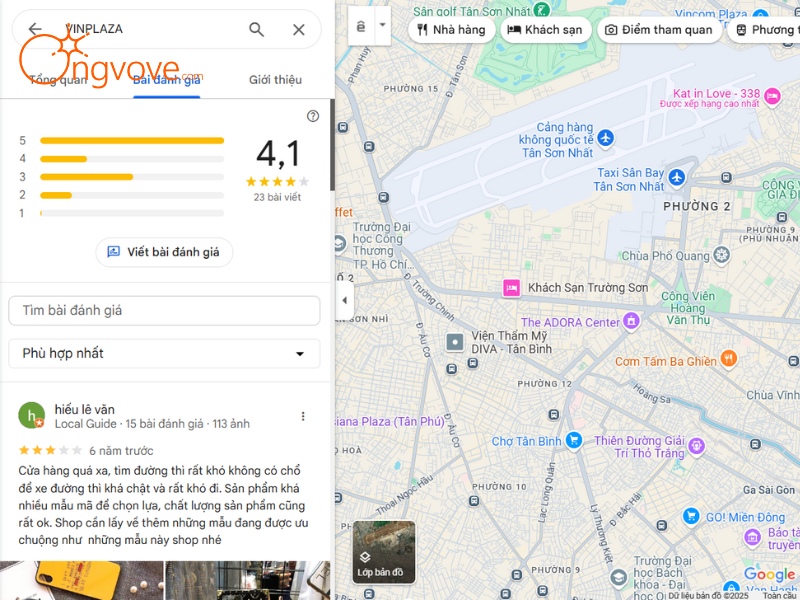Image resolution: width=800 pixels, height=600 pixels.
Task: Click the Viện Thẩm Mỹ DIVA marker
Action: (455, 342)
